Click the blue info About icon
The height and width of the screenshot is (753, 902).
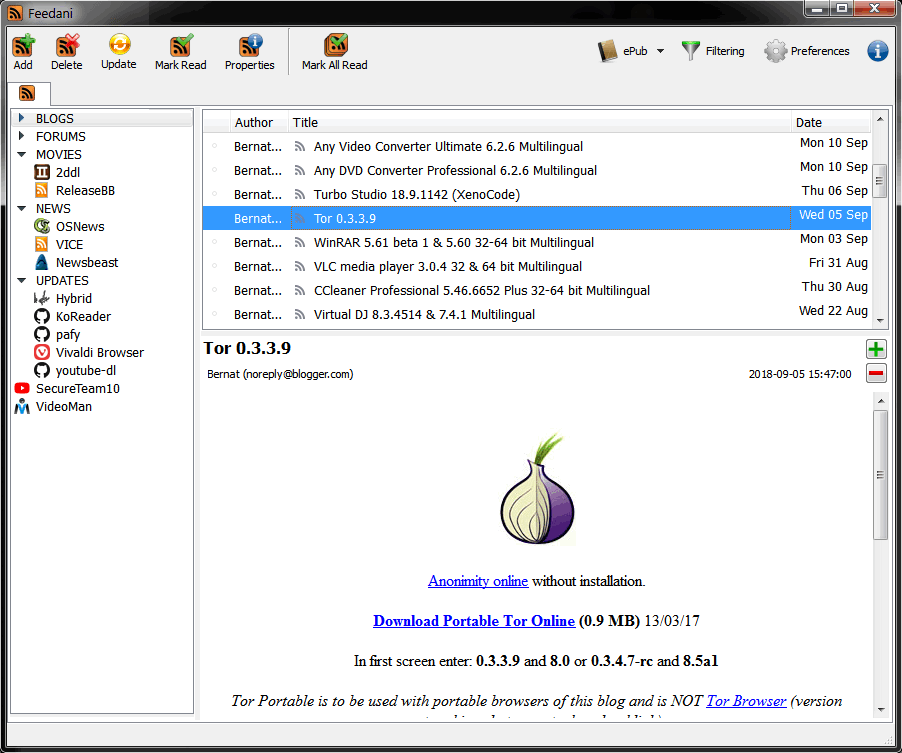(877, 51)
